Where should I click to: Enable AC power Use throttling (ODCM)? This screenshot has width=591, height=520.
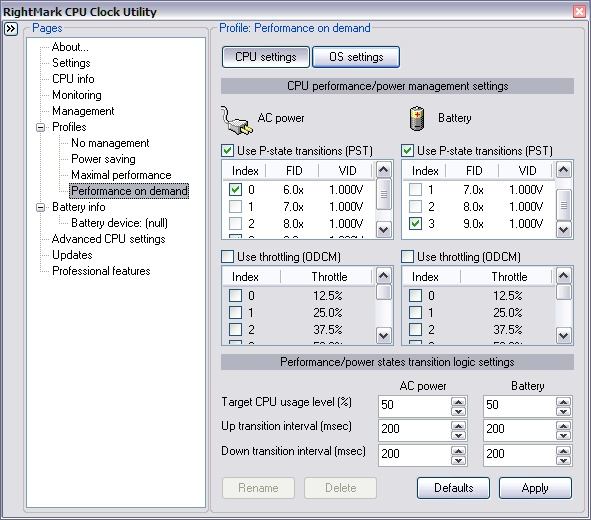[227, 257]
